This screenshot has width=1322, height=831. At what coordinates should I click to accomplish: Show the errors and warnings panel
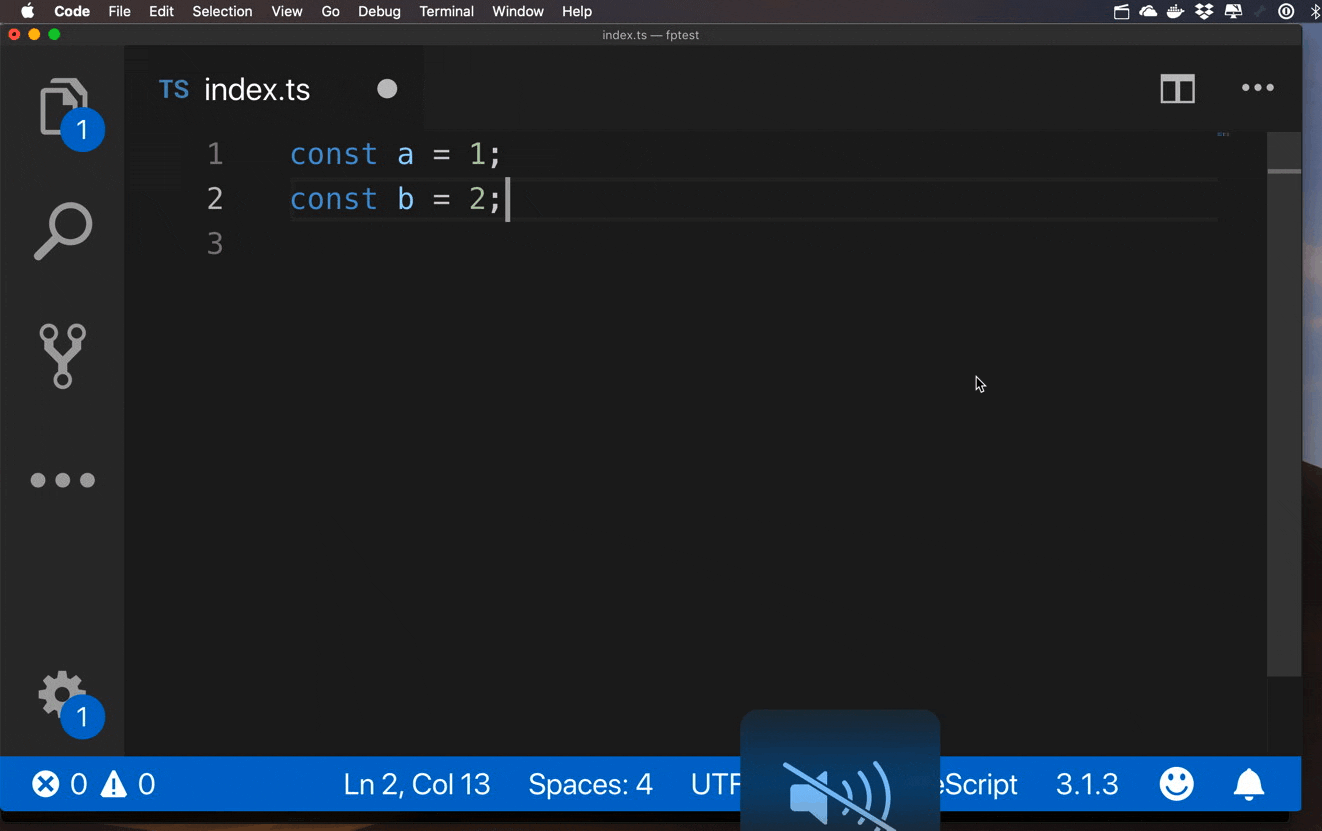pos(93,784)
